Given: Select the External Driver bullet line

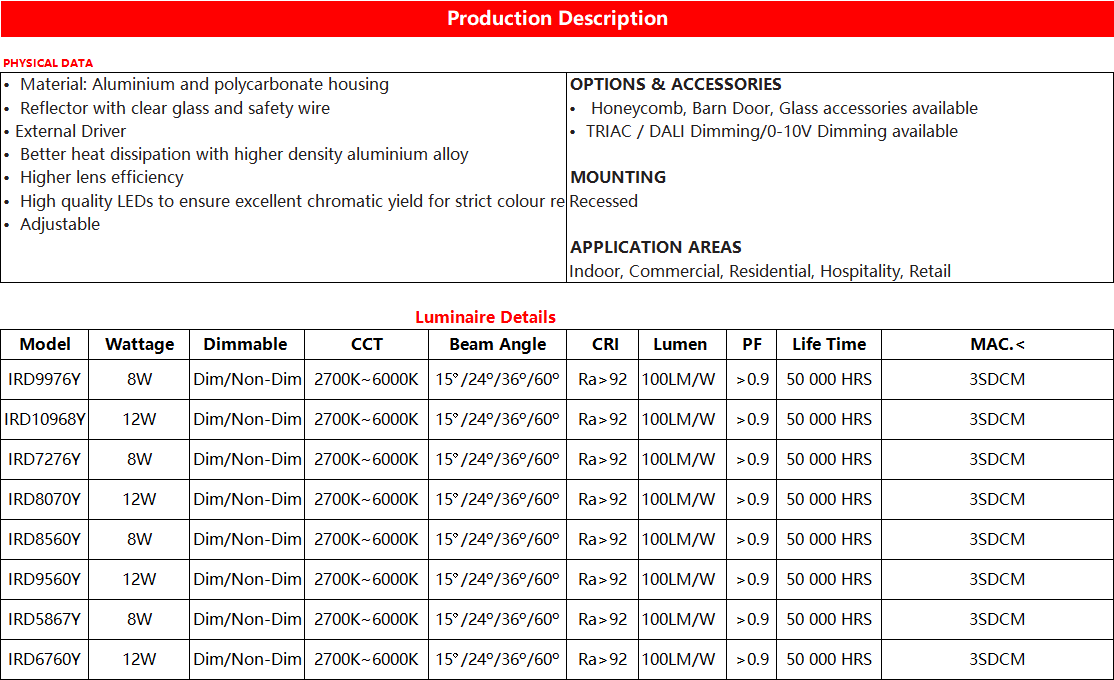Looking at the screenshot, I should tap(70, 131).
